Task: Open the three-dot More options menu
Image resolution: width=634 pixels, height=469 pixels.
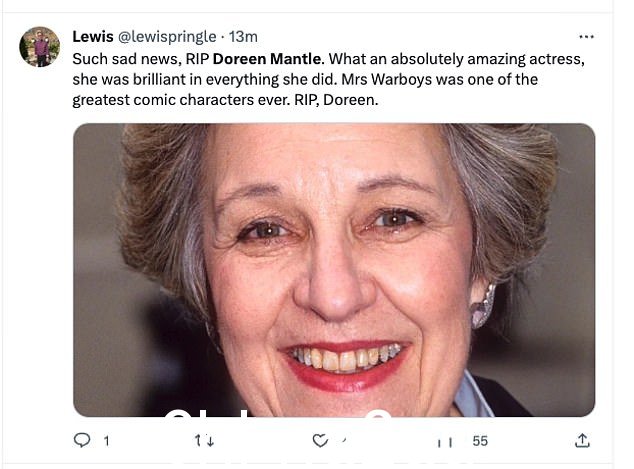Action: [x=586, y=37]
